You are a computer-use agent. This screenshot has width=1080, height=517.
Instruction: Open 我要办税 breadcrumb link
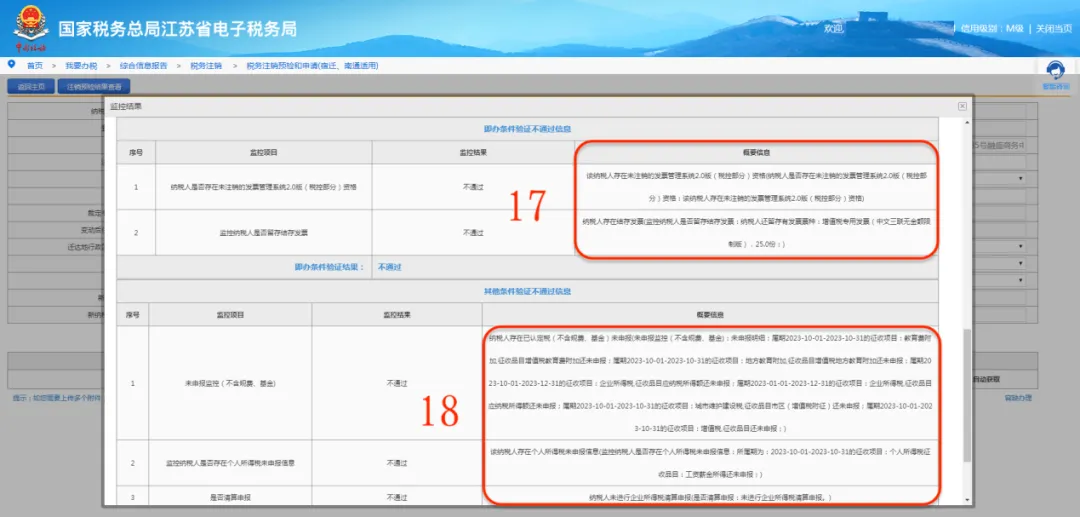(81, 65)
